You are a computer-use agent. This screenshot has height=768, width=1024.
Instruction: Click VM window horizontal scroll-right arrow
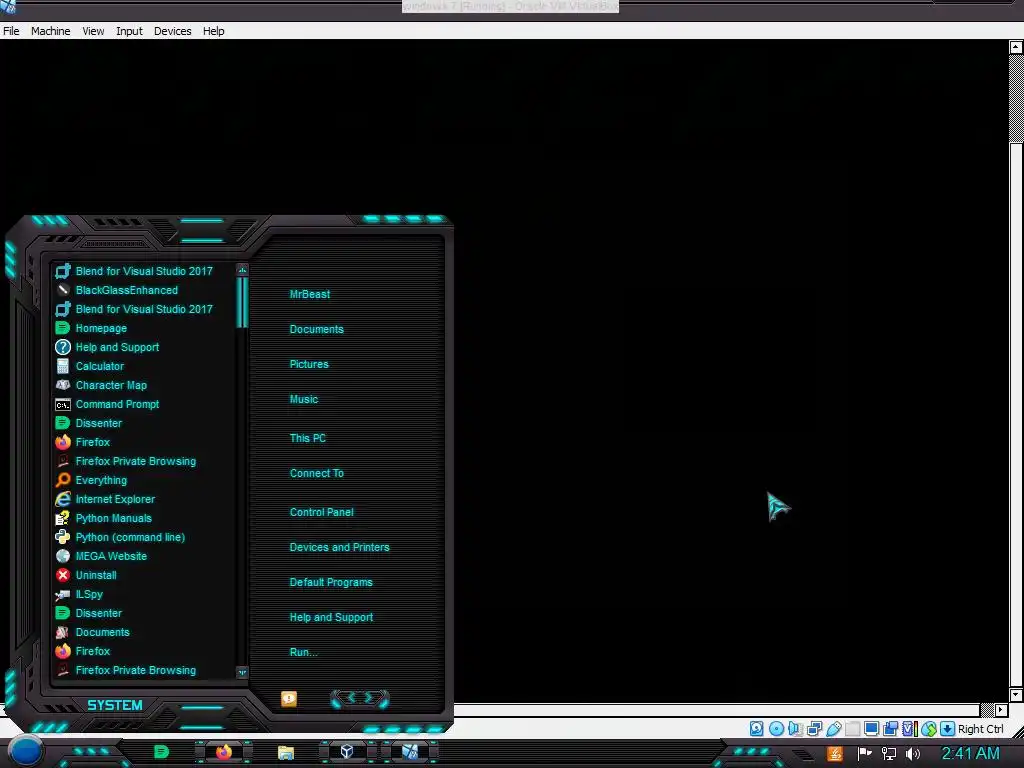click(1000, 709)
